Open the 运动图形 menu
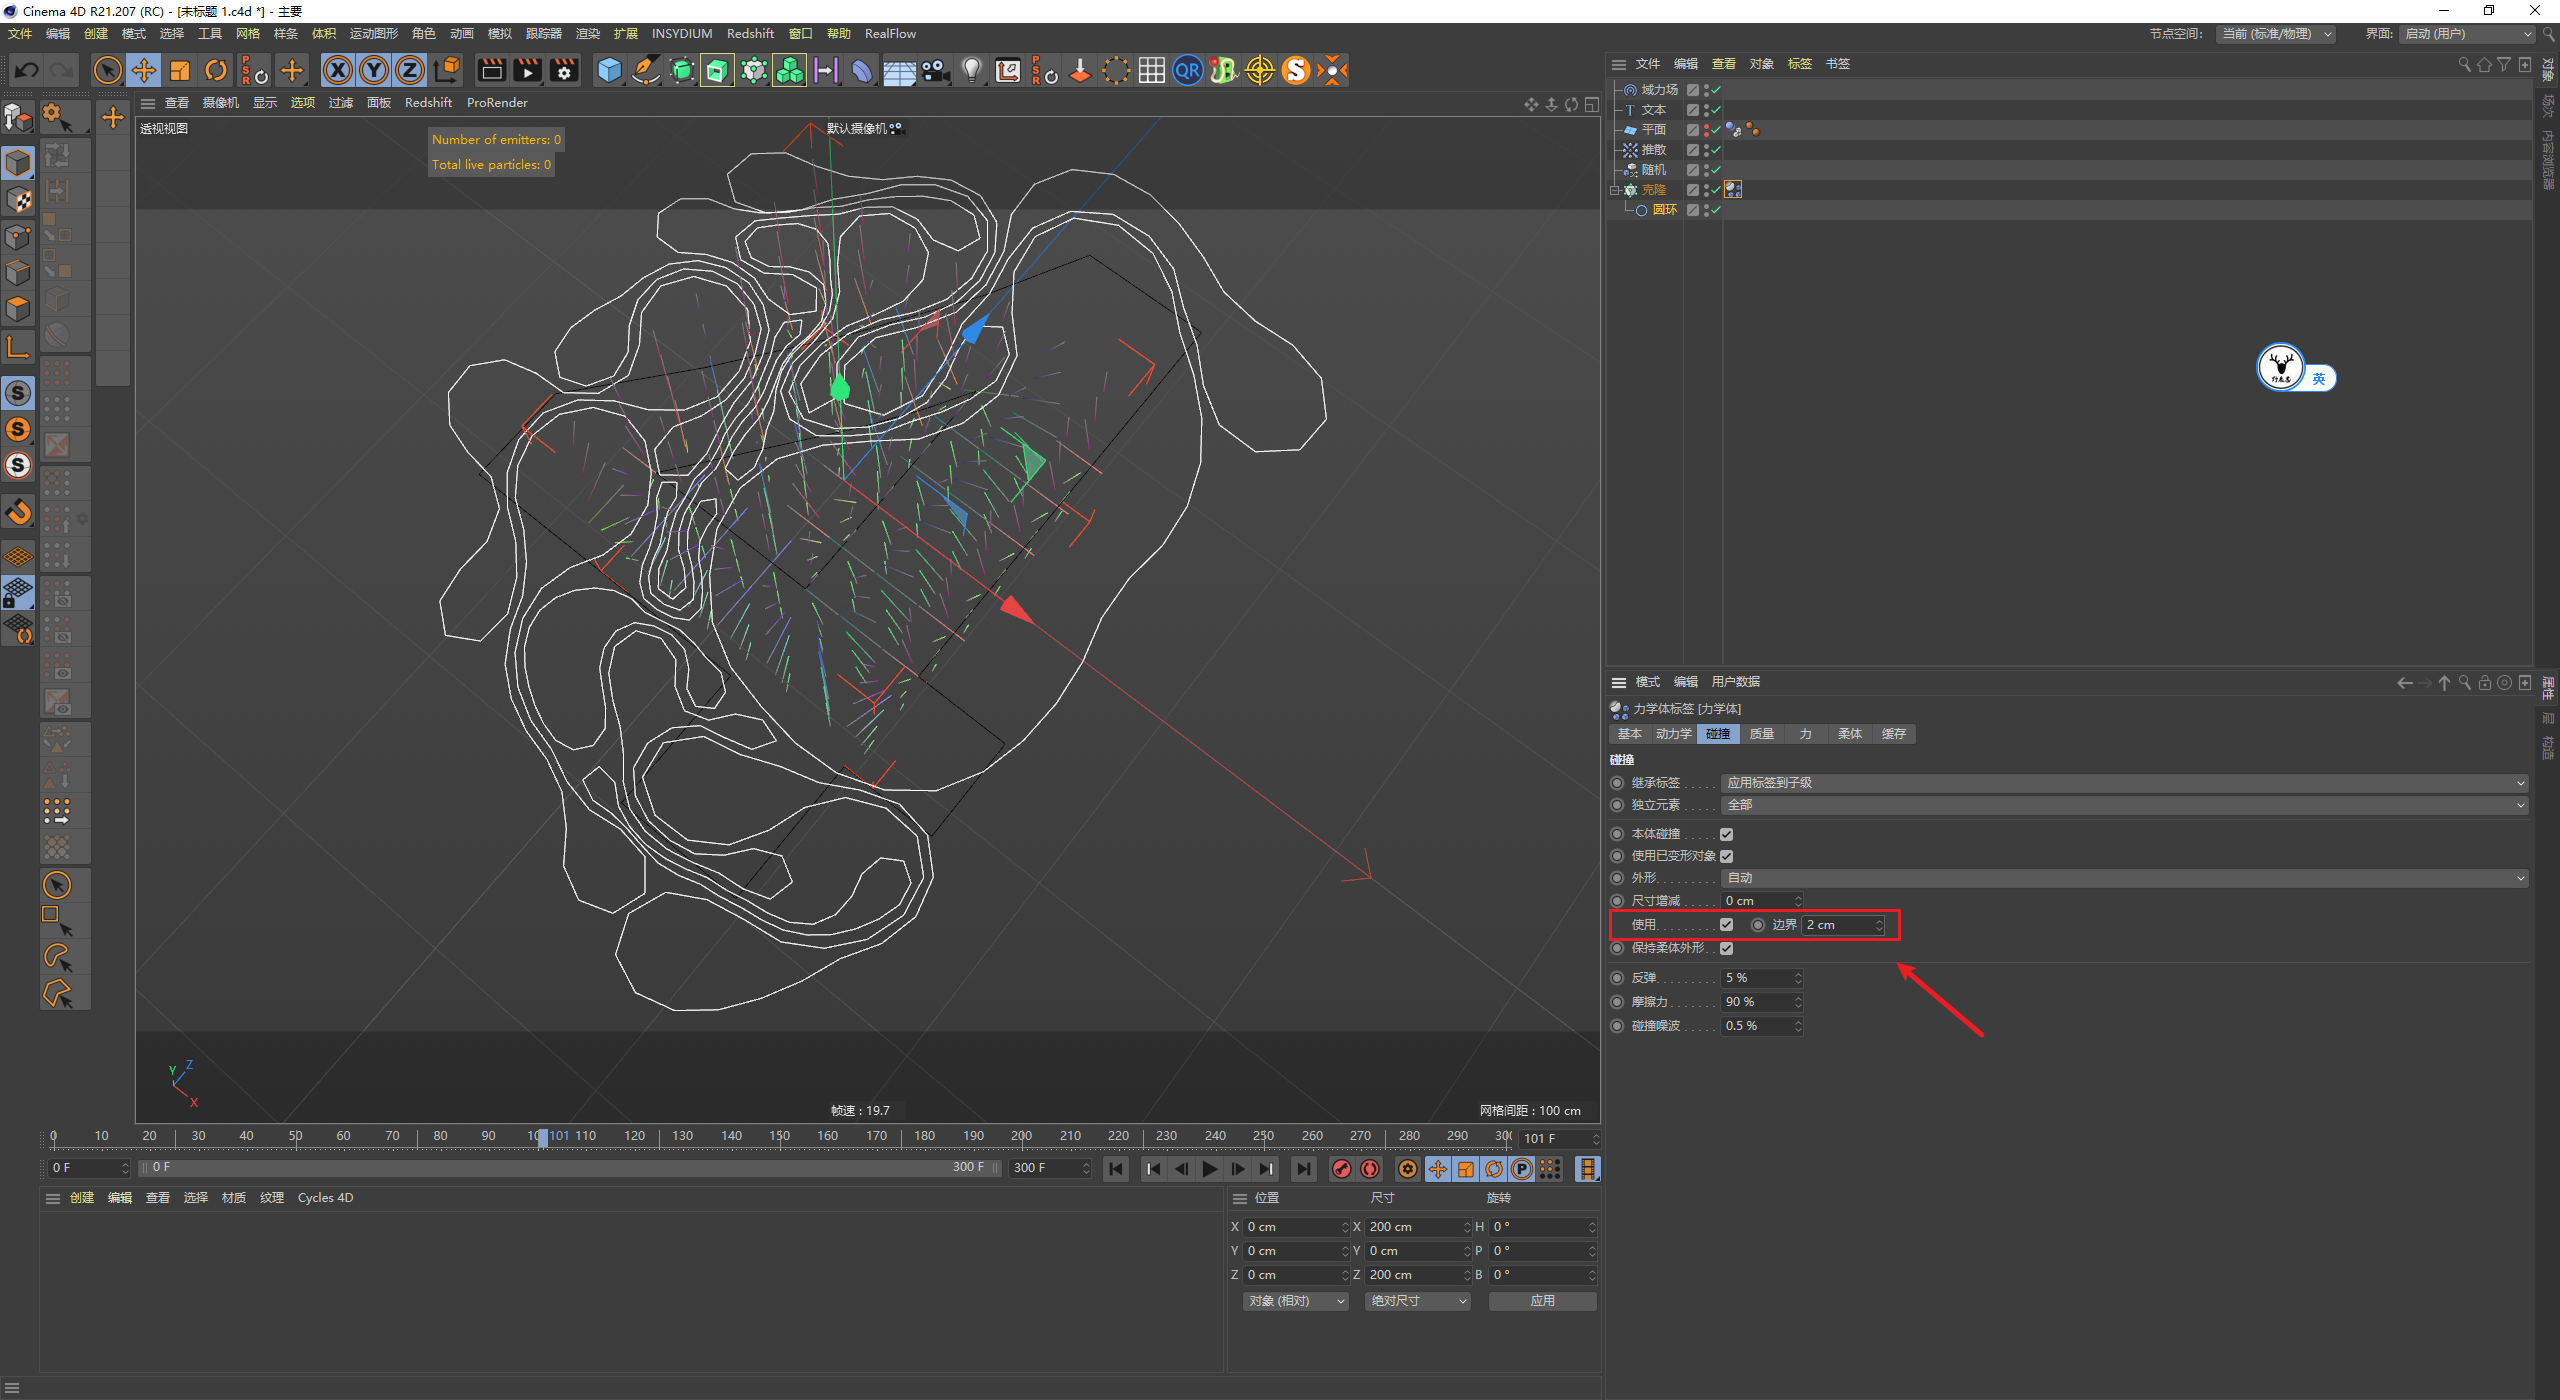 [373, 34]
